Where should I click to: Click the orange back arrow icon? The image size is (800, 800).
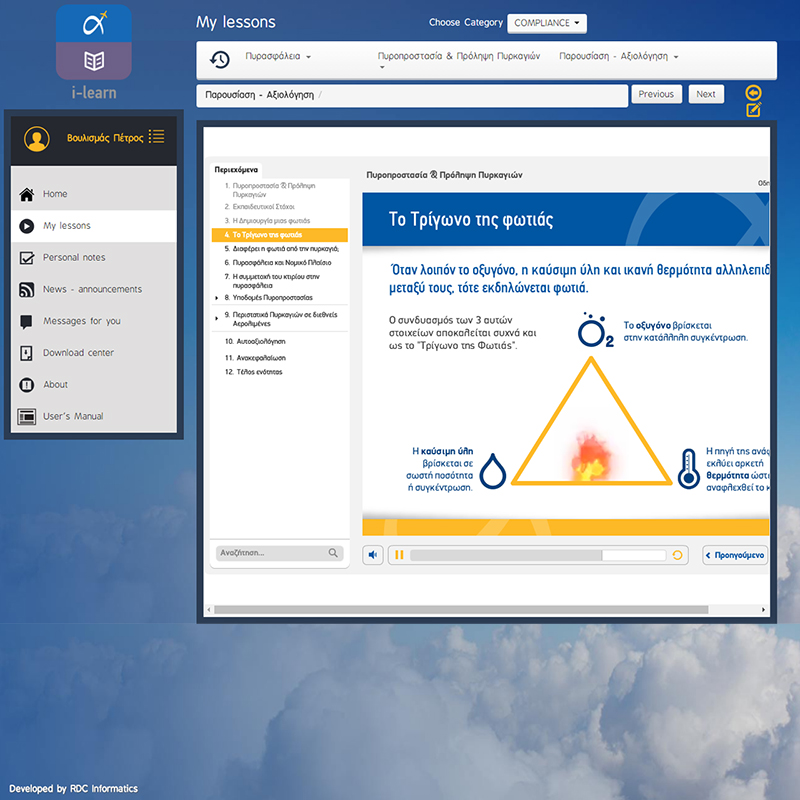[754, 93]
